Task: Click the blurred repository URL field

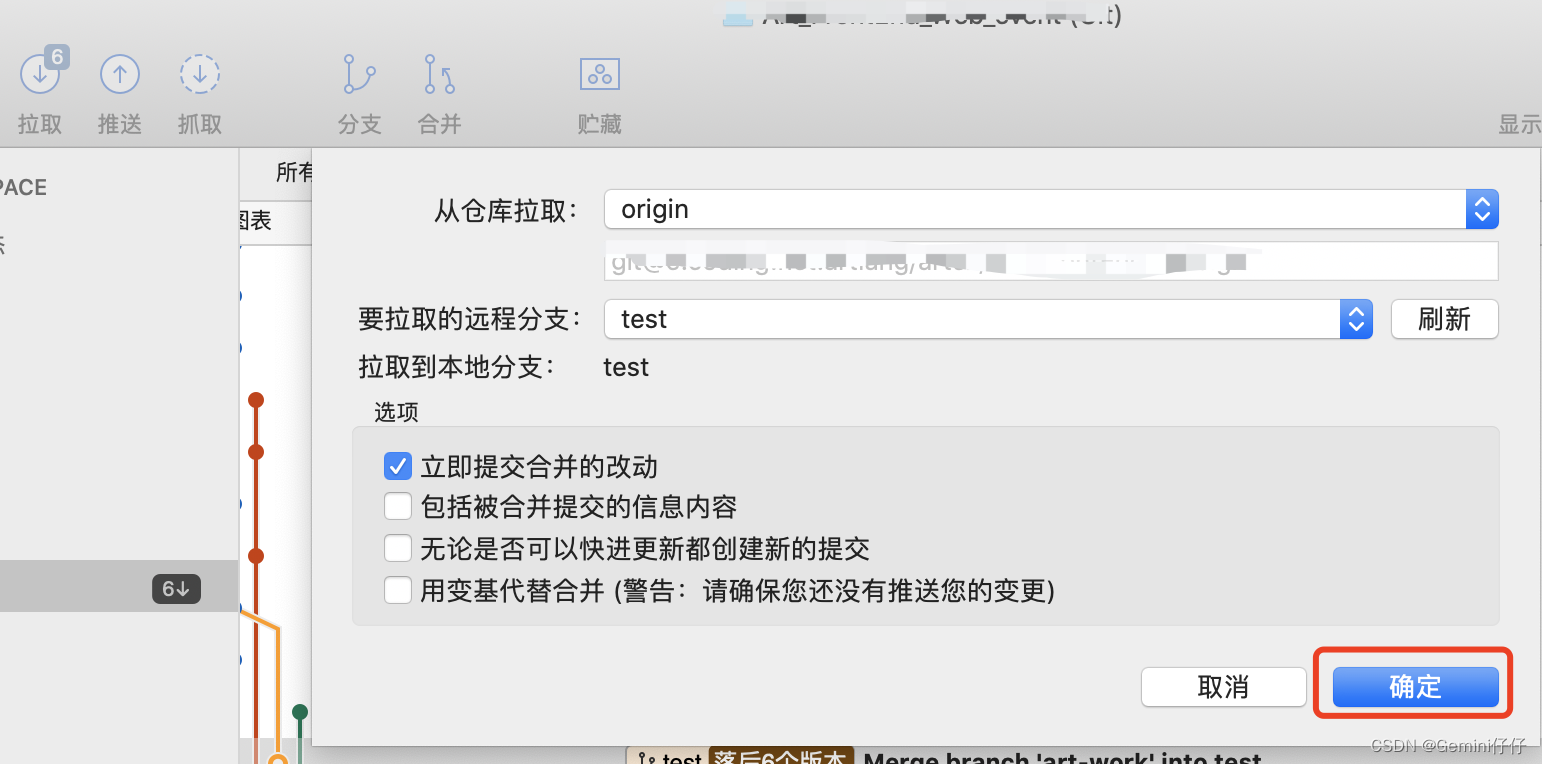Action: point(1051,261)
